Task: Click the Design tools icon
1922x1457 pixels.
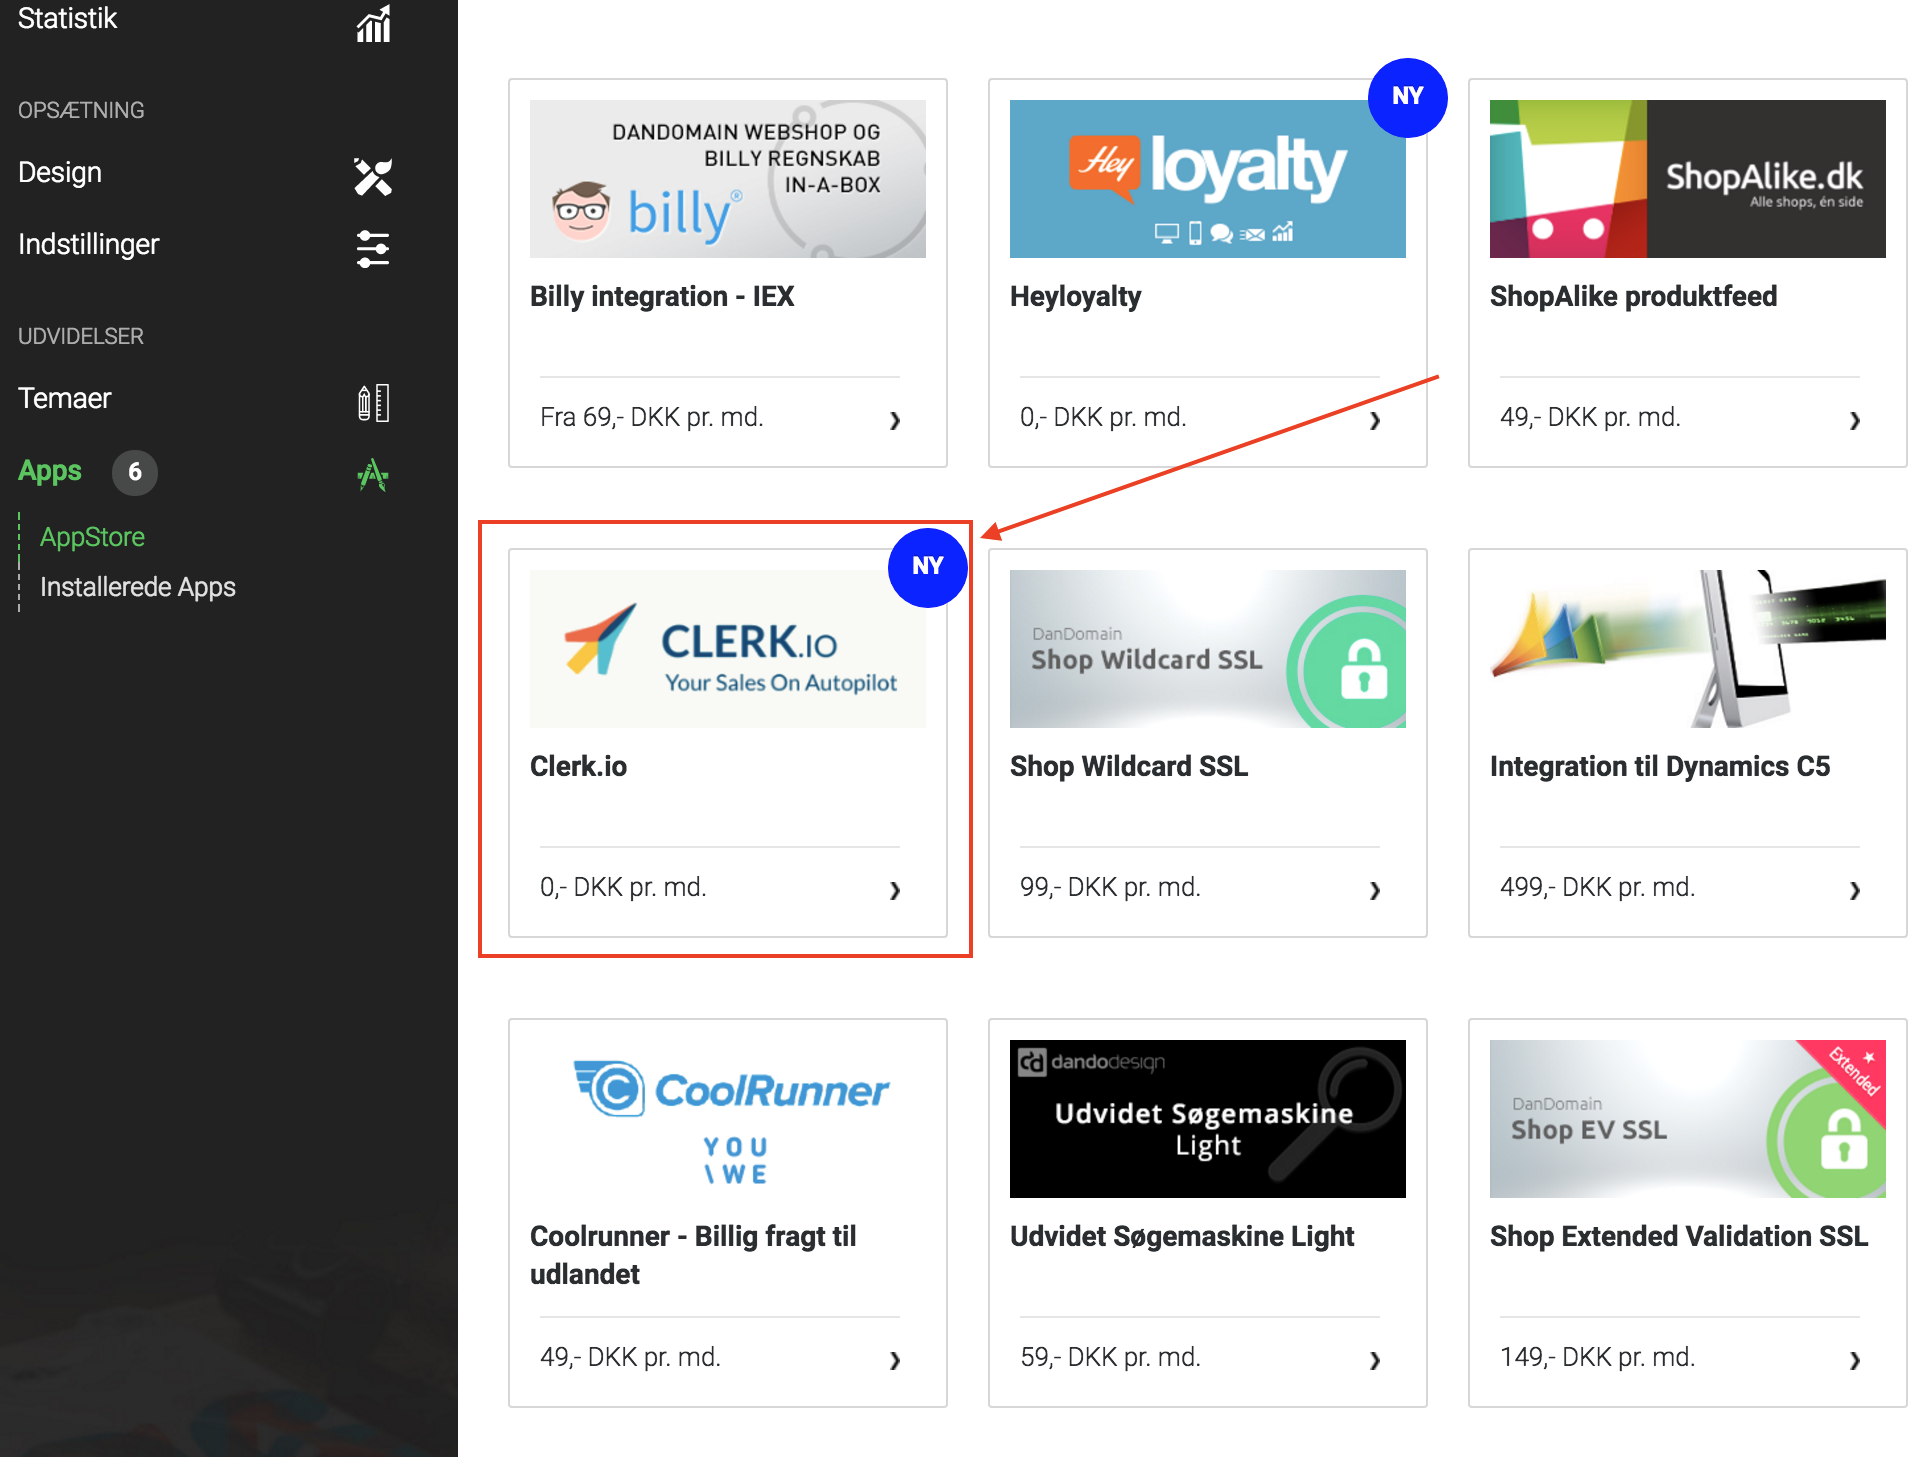Action: tap(373, 176)
